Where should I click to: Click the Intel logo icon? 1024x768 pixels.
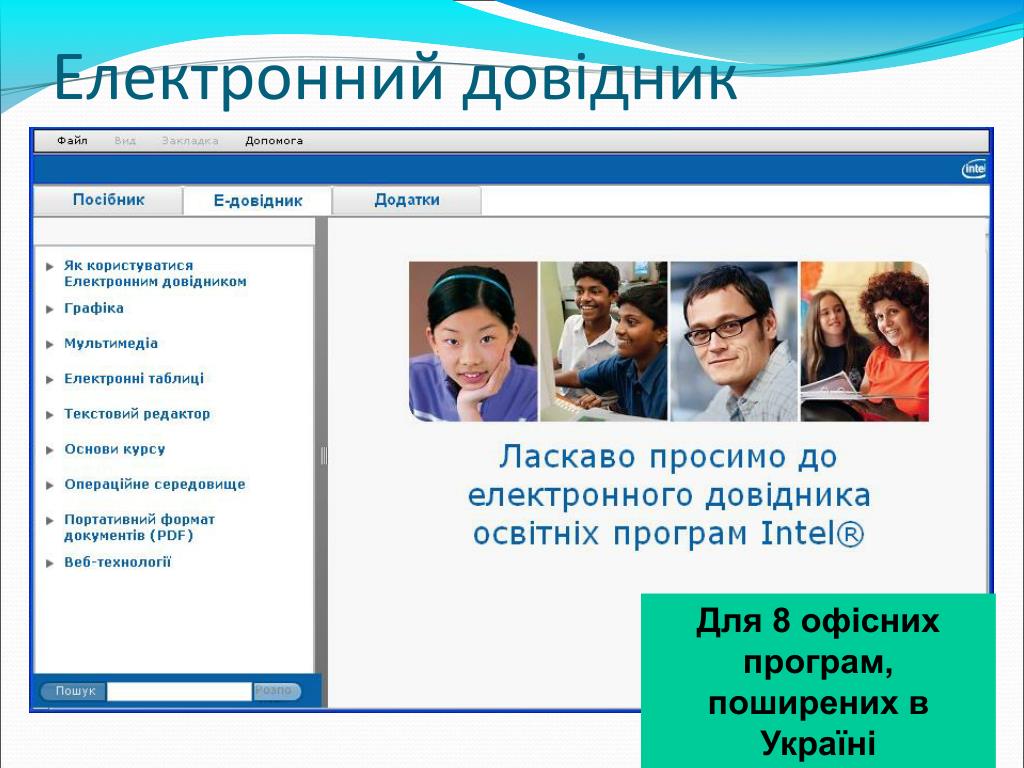click(x=974, y=169)
